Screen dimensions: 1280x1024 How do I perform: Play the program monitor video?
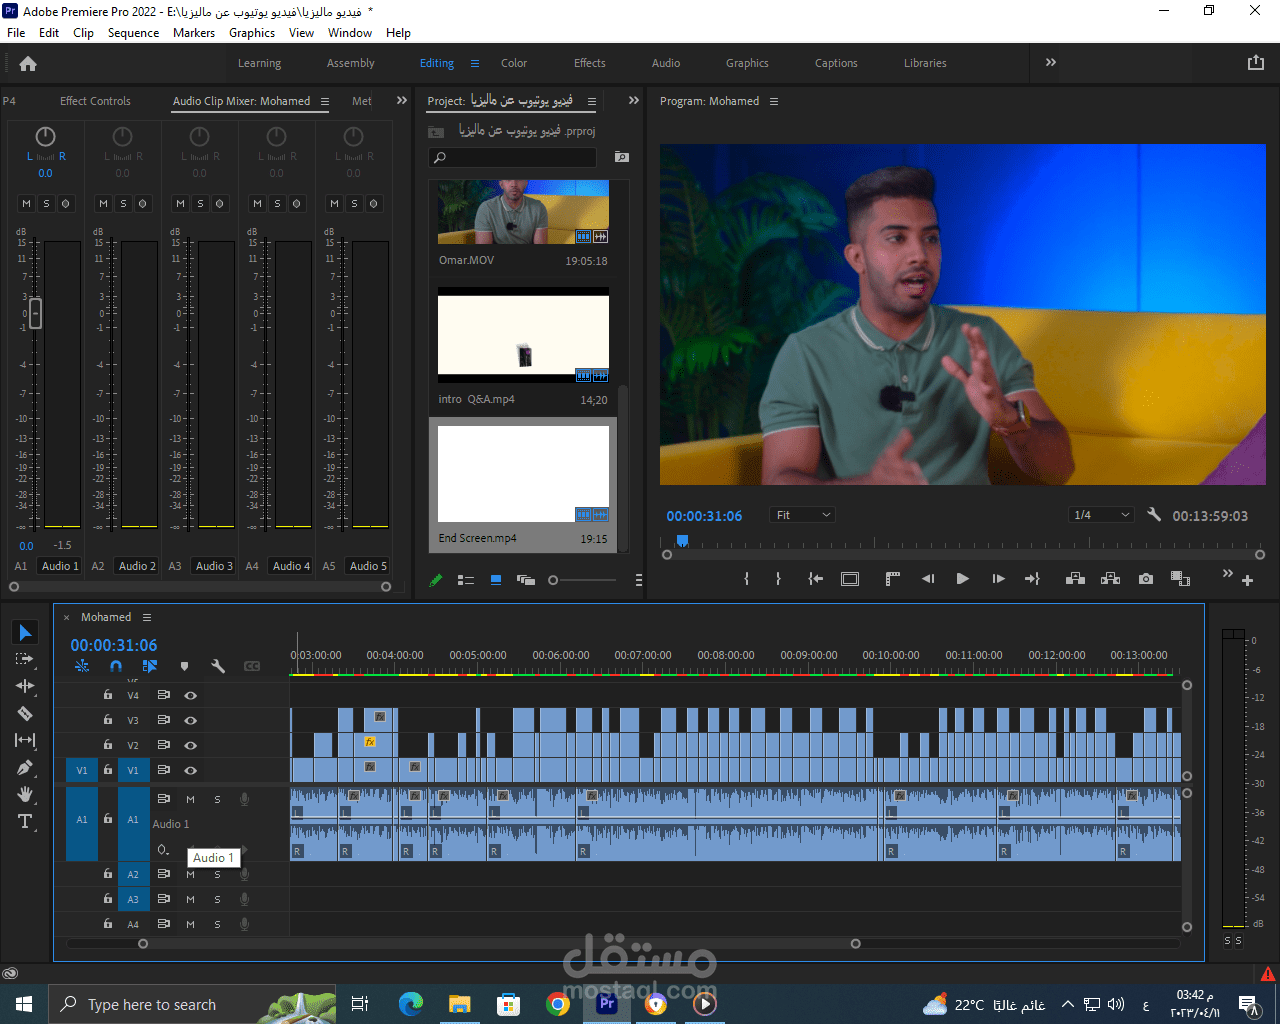(x=962, y=579)
